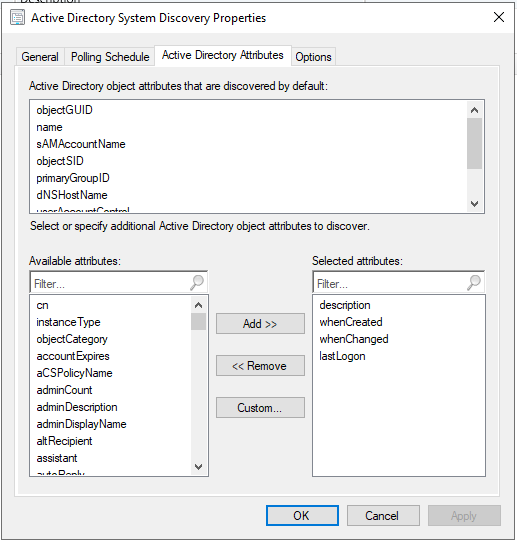Select objectCategory in Available attributes

pos(72,339)
